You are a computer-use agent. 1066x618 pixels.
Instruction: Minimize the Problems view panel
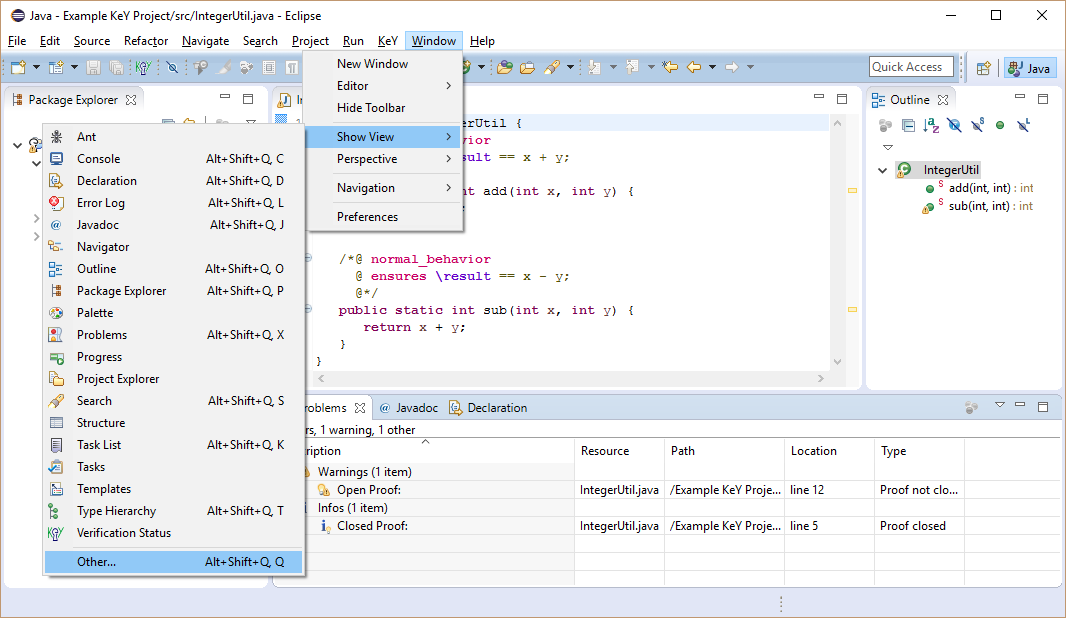pos(1020,405)
